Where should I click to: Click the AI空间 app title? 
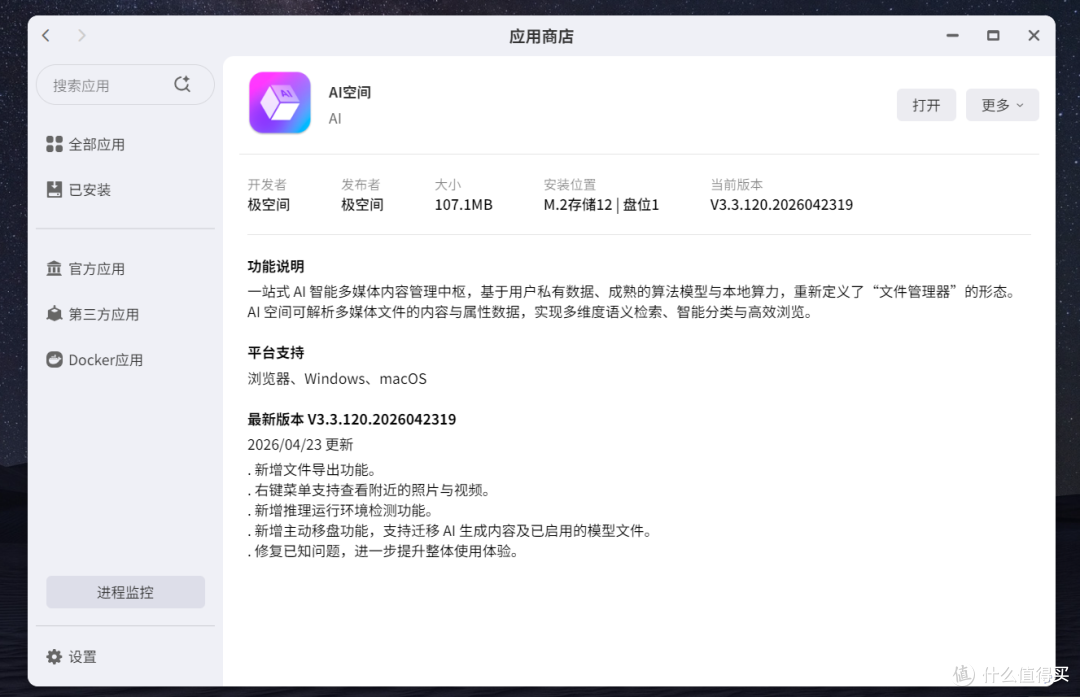pyautogui.click(x=350, y=92)
